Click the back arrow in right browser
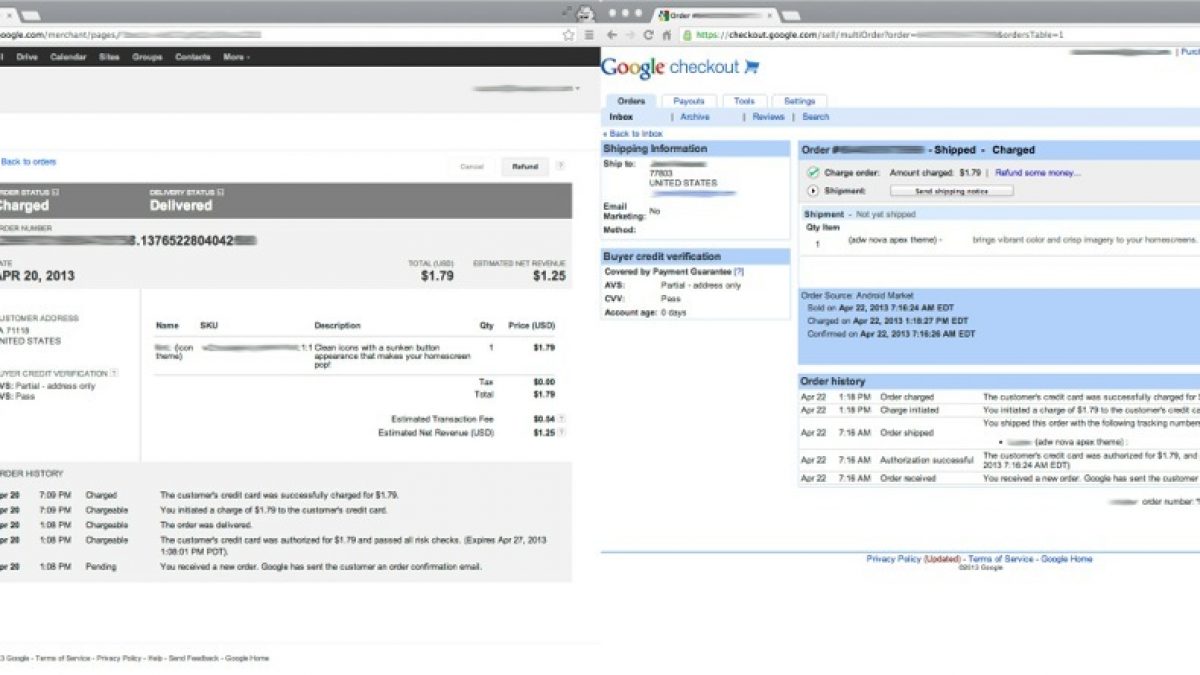 click(x=612, y=34)
